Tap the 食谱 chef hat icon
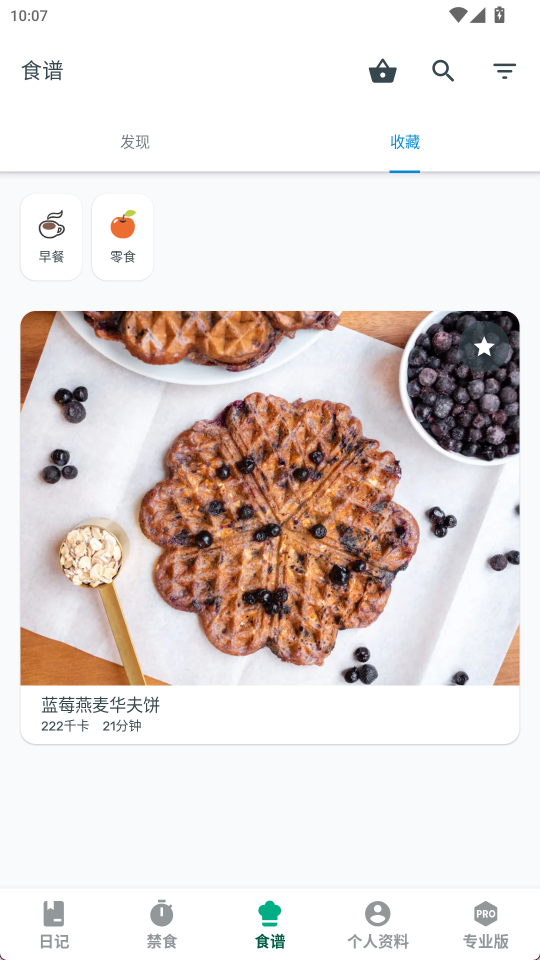 coord(269,913)
